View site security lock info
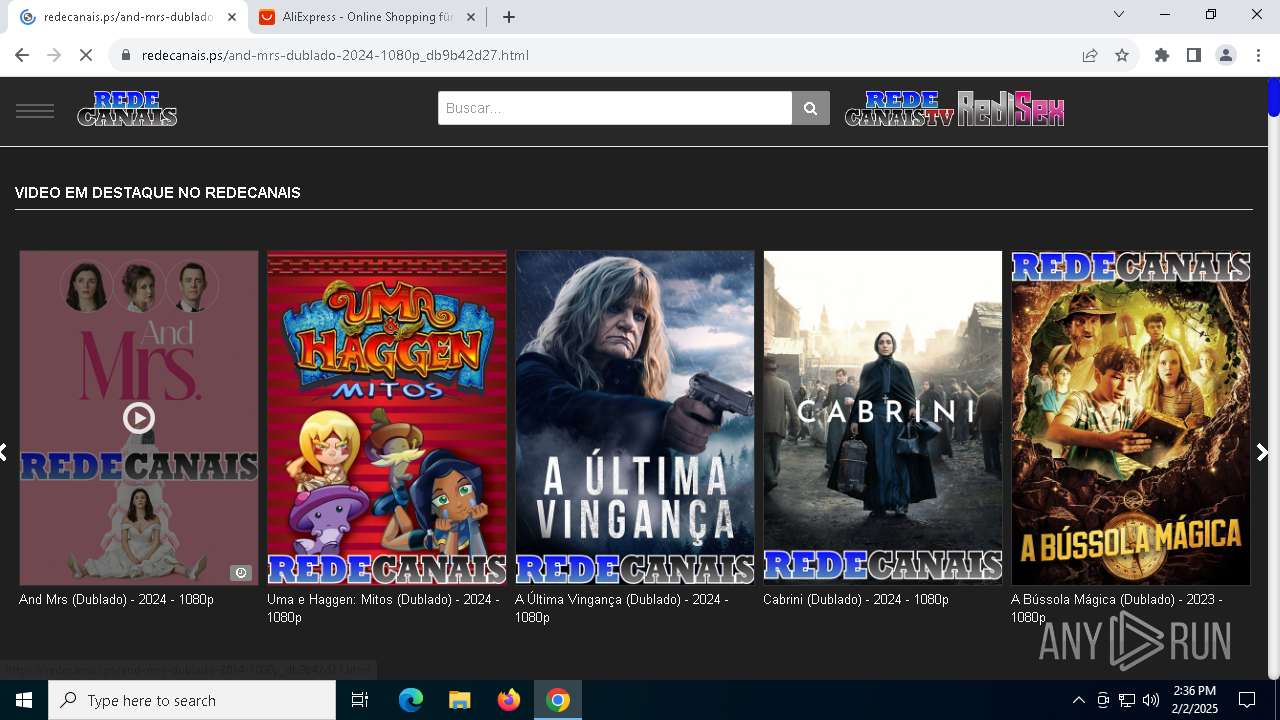The height and width of the screenshot is (720, 1280). coord(126,55)
